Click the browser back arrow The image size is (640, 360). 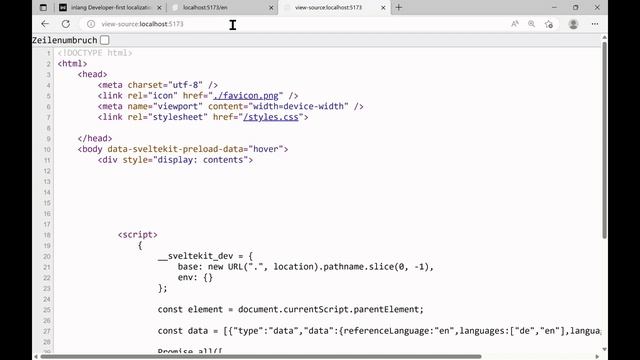tap(45, 24)
